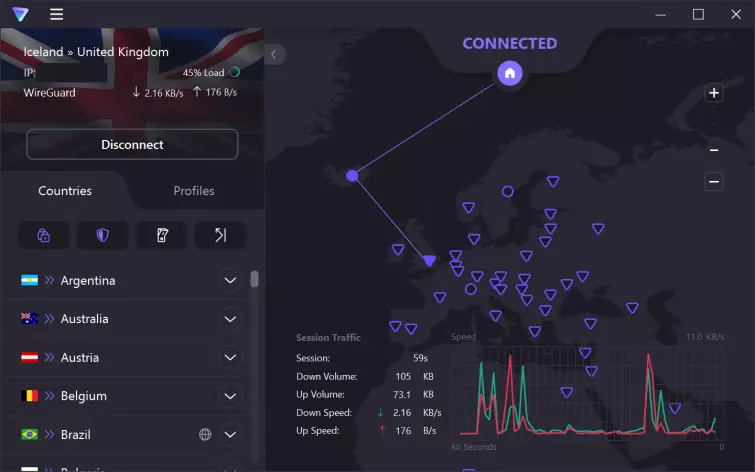The height and width of the screenshot is (472, 755).
Task: Click the Proton VPN logo
Action: pyautogui.click(x=20, y=14)
